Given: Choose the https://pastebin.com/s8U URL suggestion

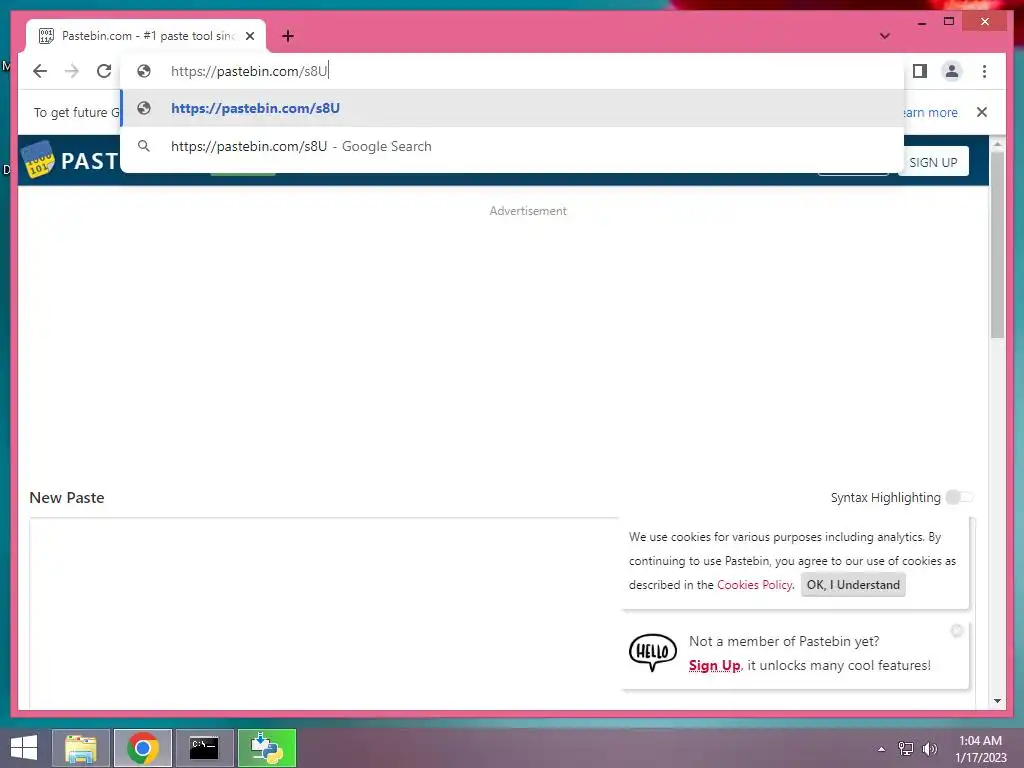Looking at the screenshot, I should pos(513,108).
